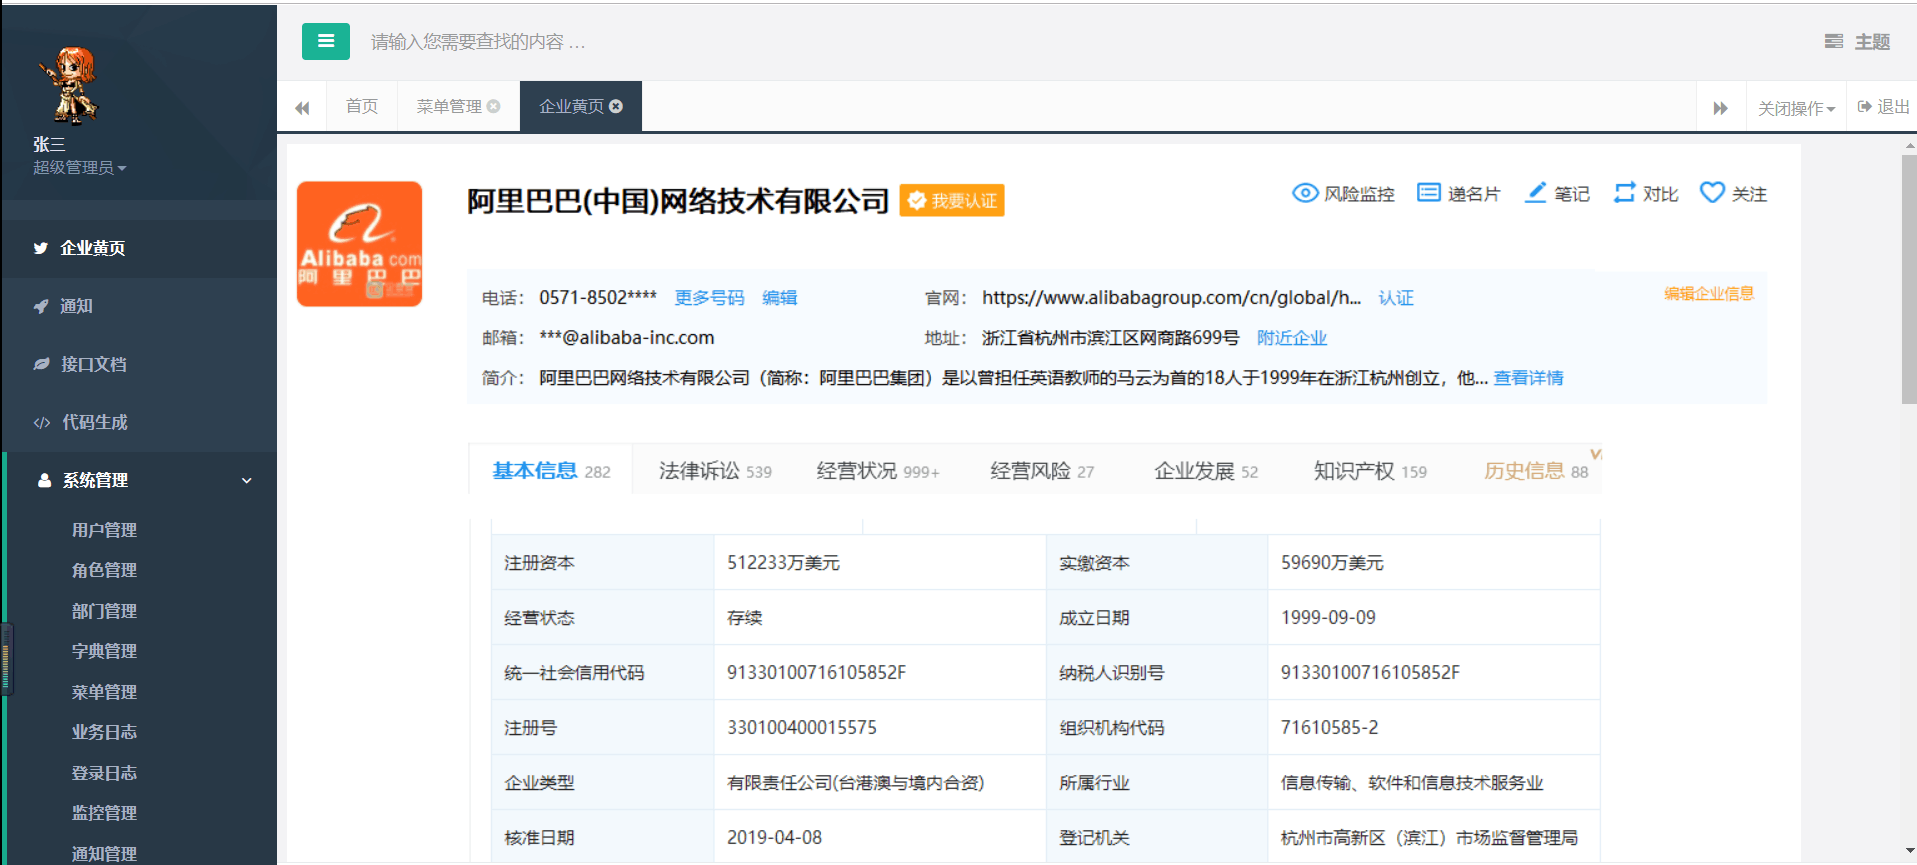Click the phone number 0571-8502****
The width and height of the screenshot is (1917, 865).
pyautogui.click(x=598, y=298)
